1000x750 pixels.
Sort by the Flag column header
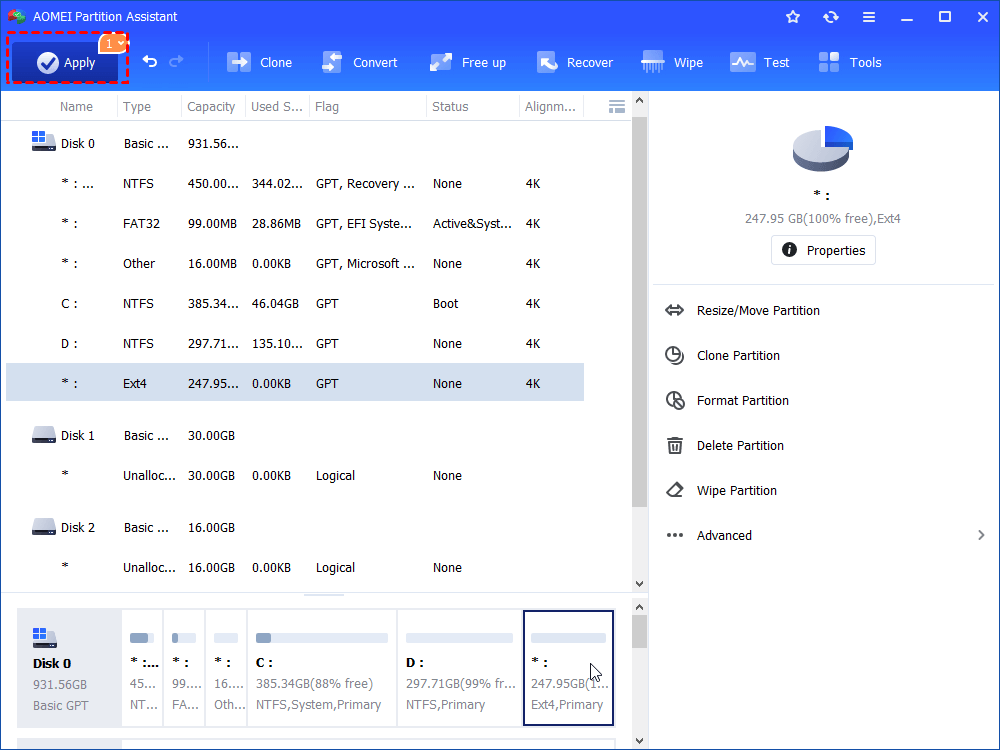pos(327,107)
